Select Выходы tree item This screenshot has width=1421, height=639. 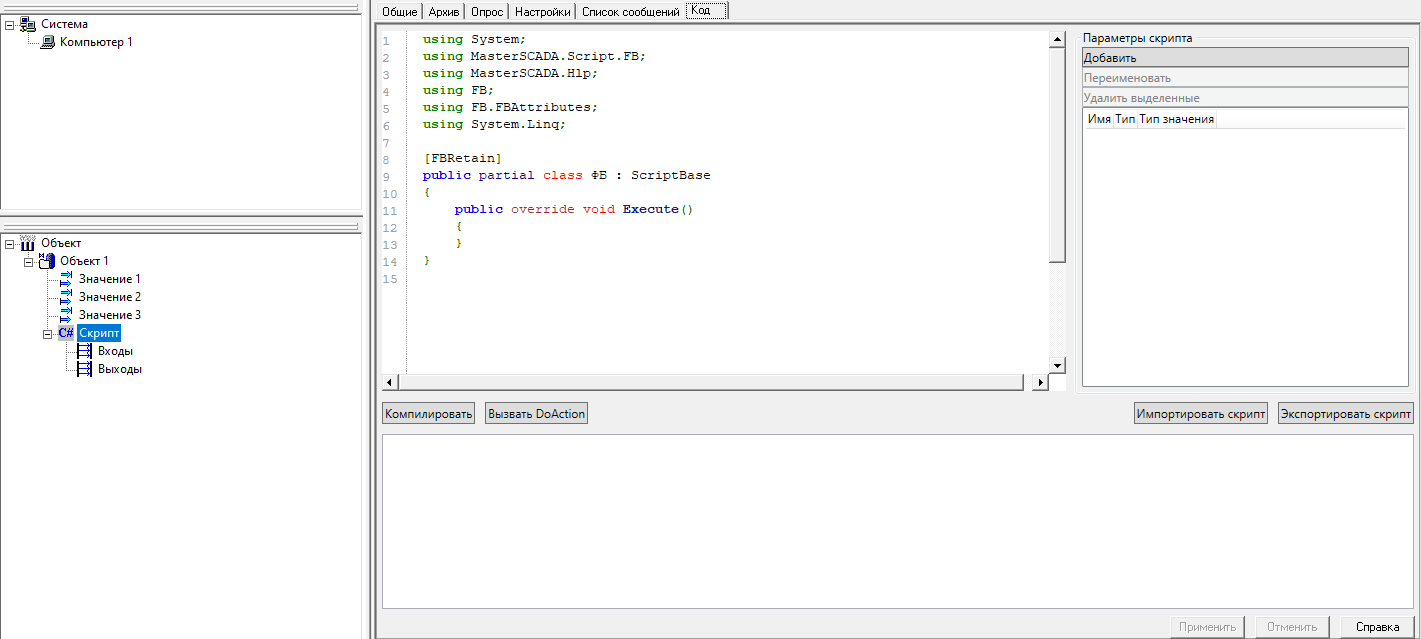(x=120, y=369)
